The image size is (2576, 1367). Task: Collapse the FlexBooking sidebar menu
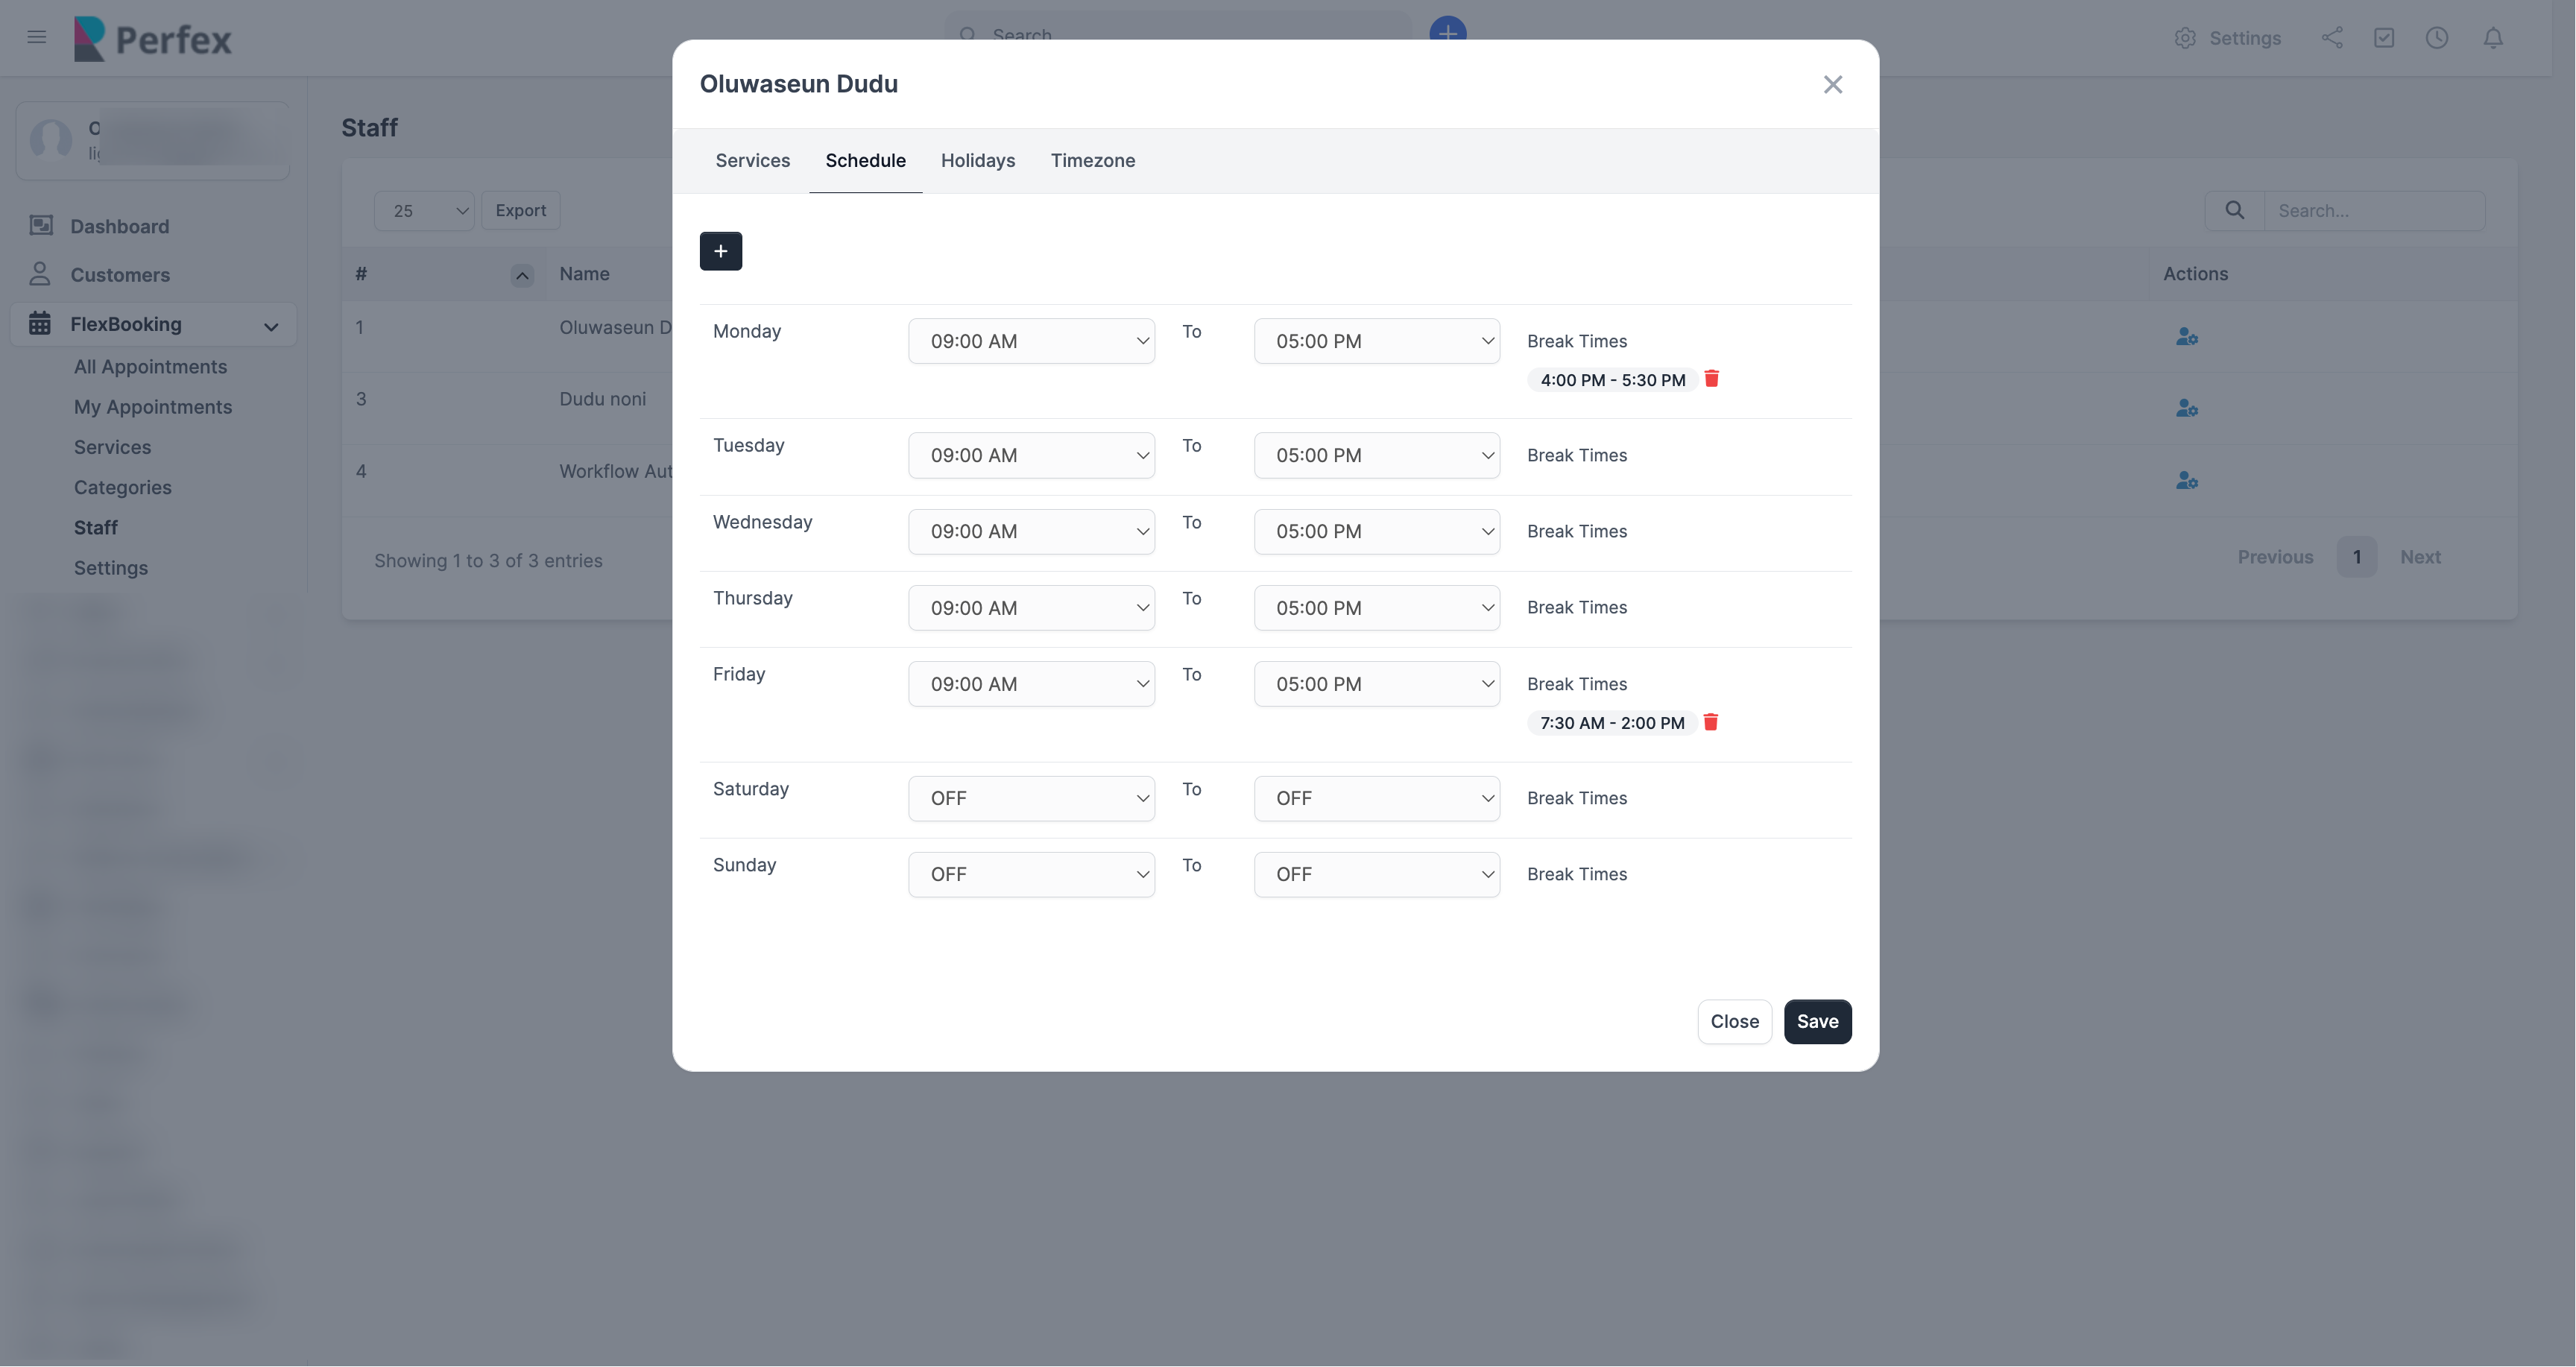(x=270, y=325)
